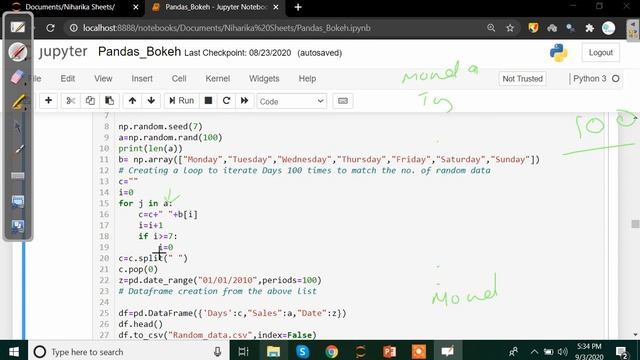640x360 pixels.
Task: Open the browser extensions puzzle icon
Action: click(x=589, y=28)
